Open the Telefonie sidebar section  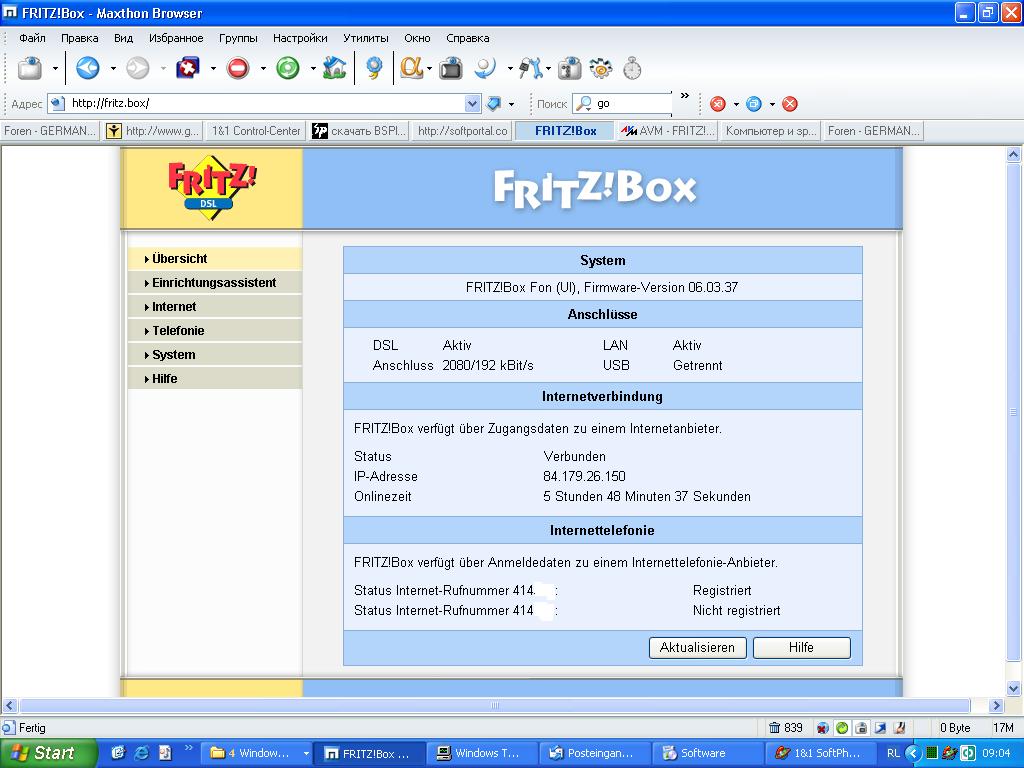tap(215, 330)
